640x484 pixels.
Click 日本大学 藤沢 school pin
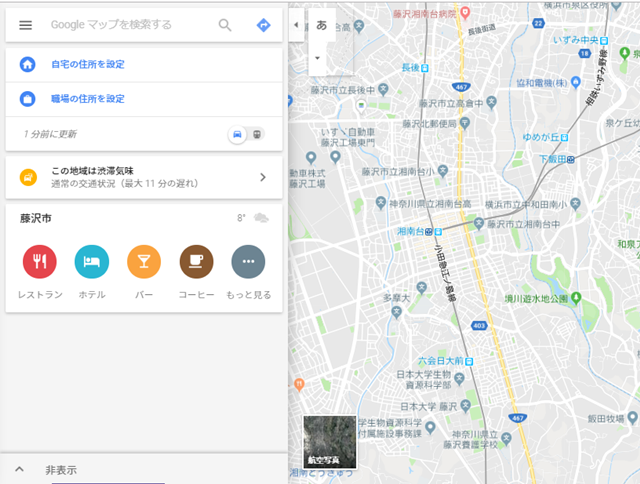click(x=465, y=406)
